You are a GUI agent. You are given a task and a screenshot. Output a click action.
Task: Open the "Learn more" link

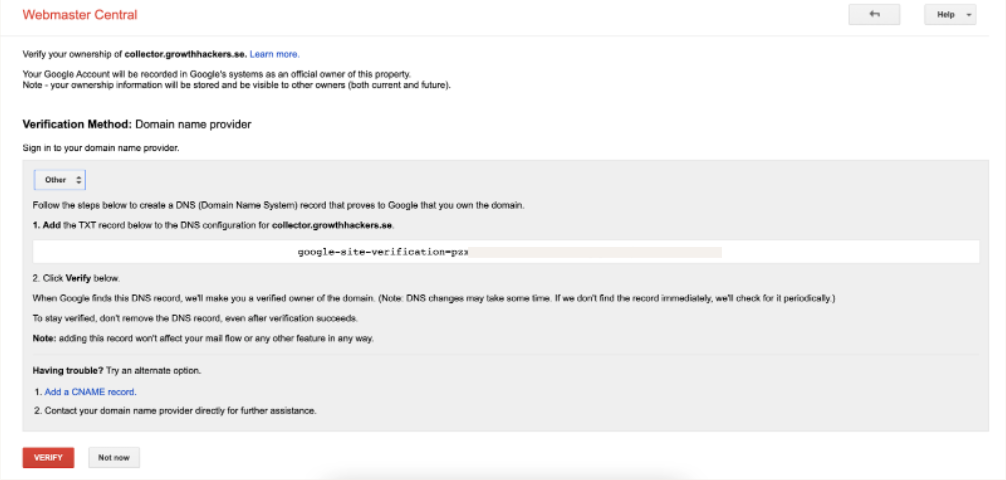[x=274, y=54]
